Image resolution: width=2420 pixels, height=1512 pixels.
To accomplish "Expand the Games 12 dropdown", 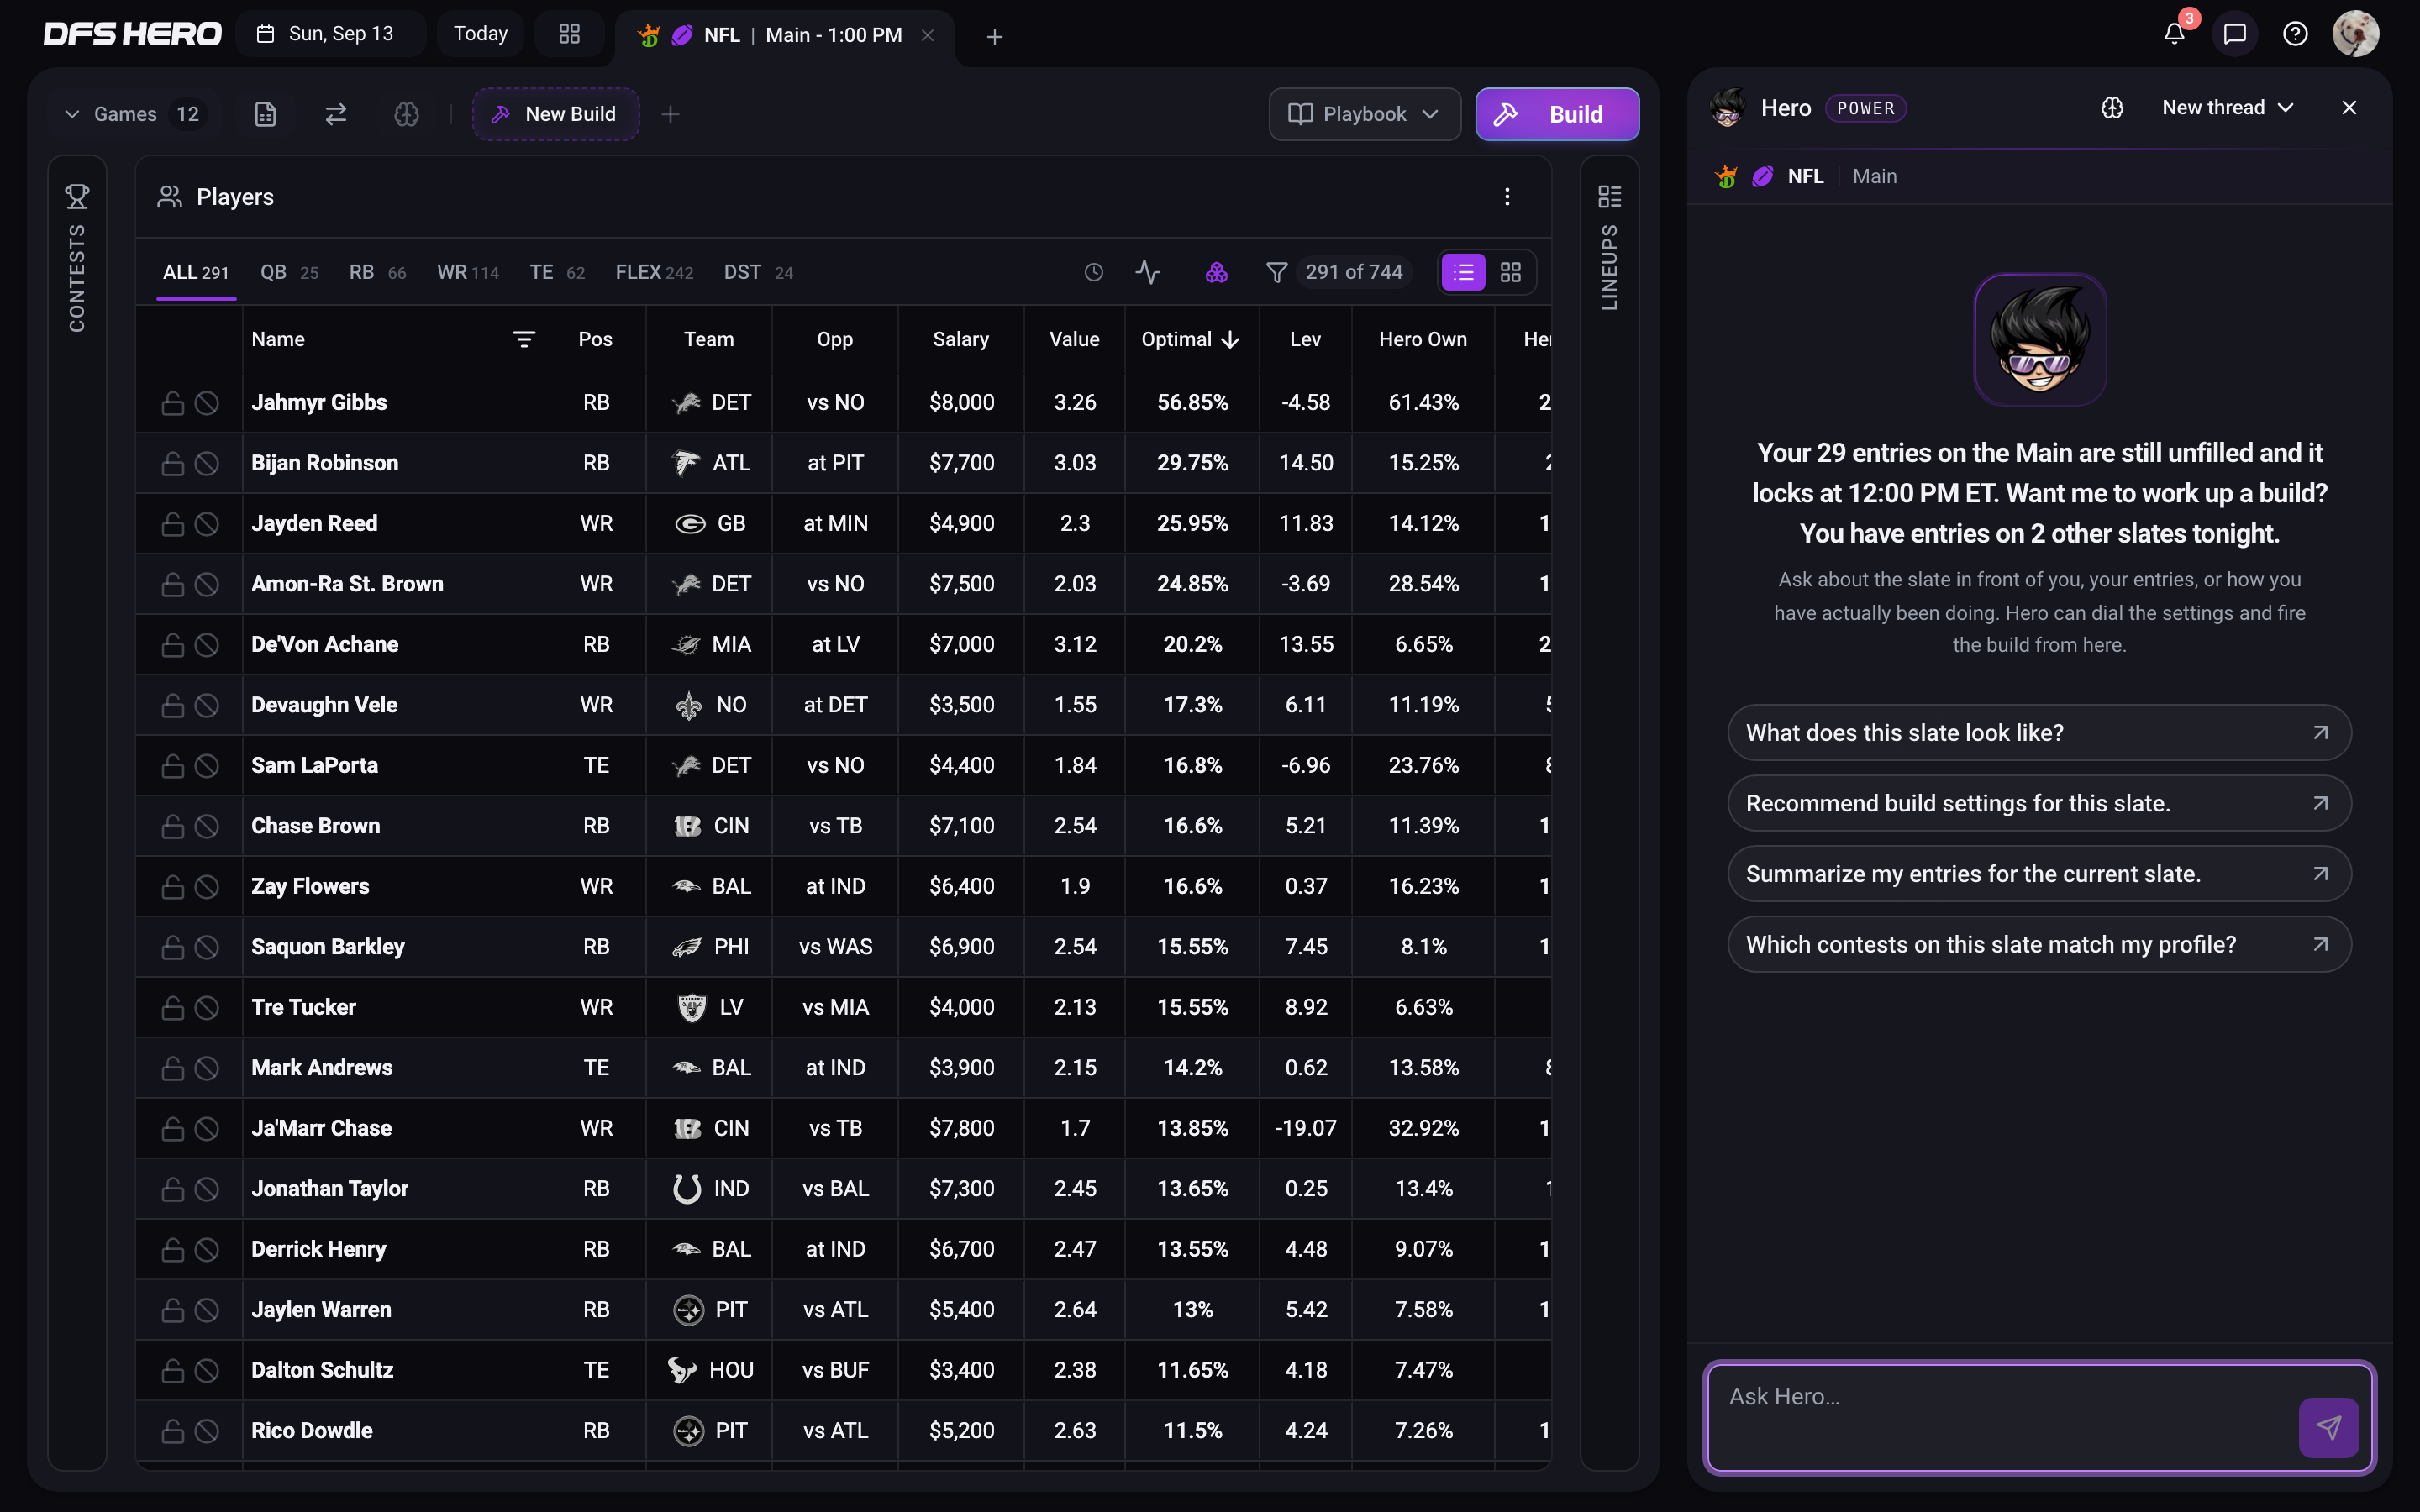I will tap(132, 114).
